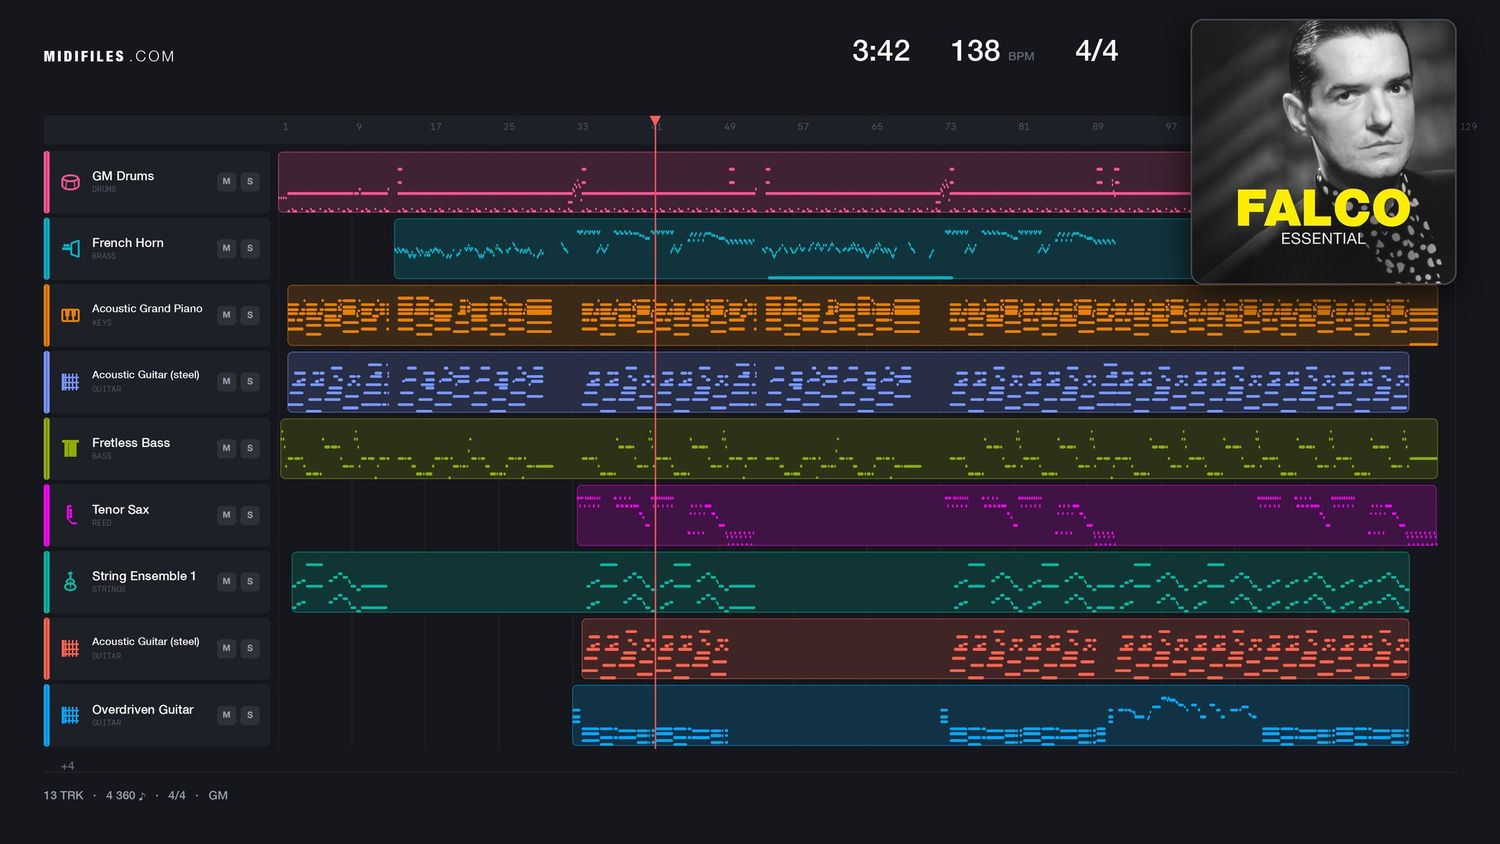Click the Fretless Bass icon

click(70, 448)
